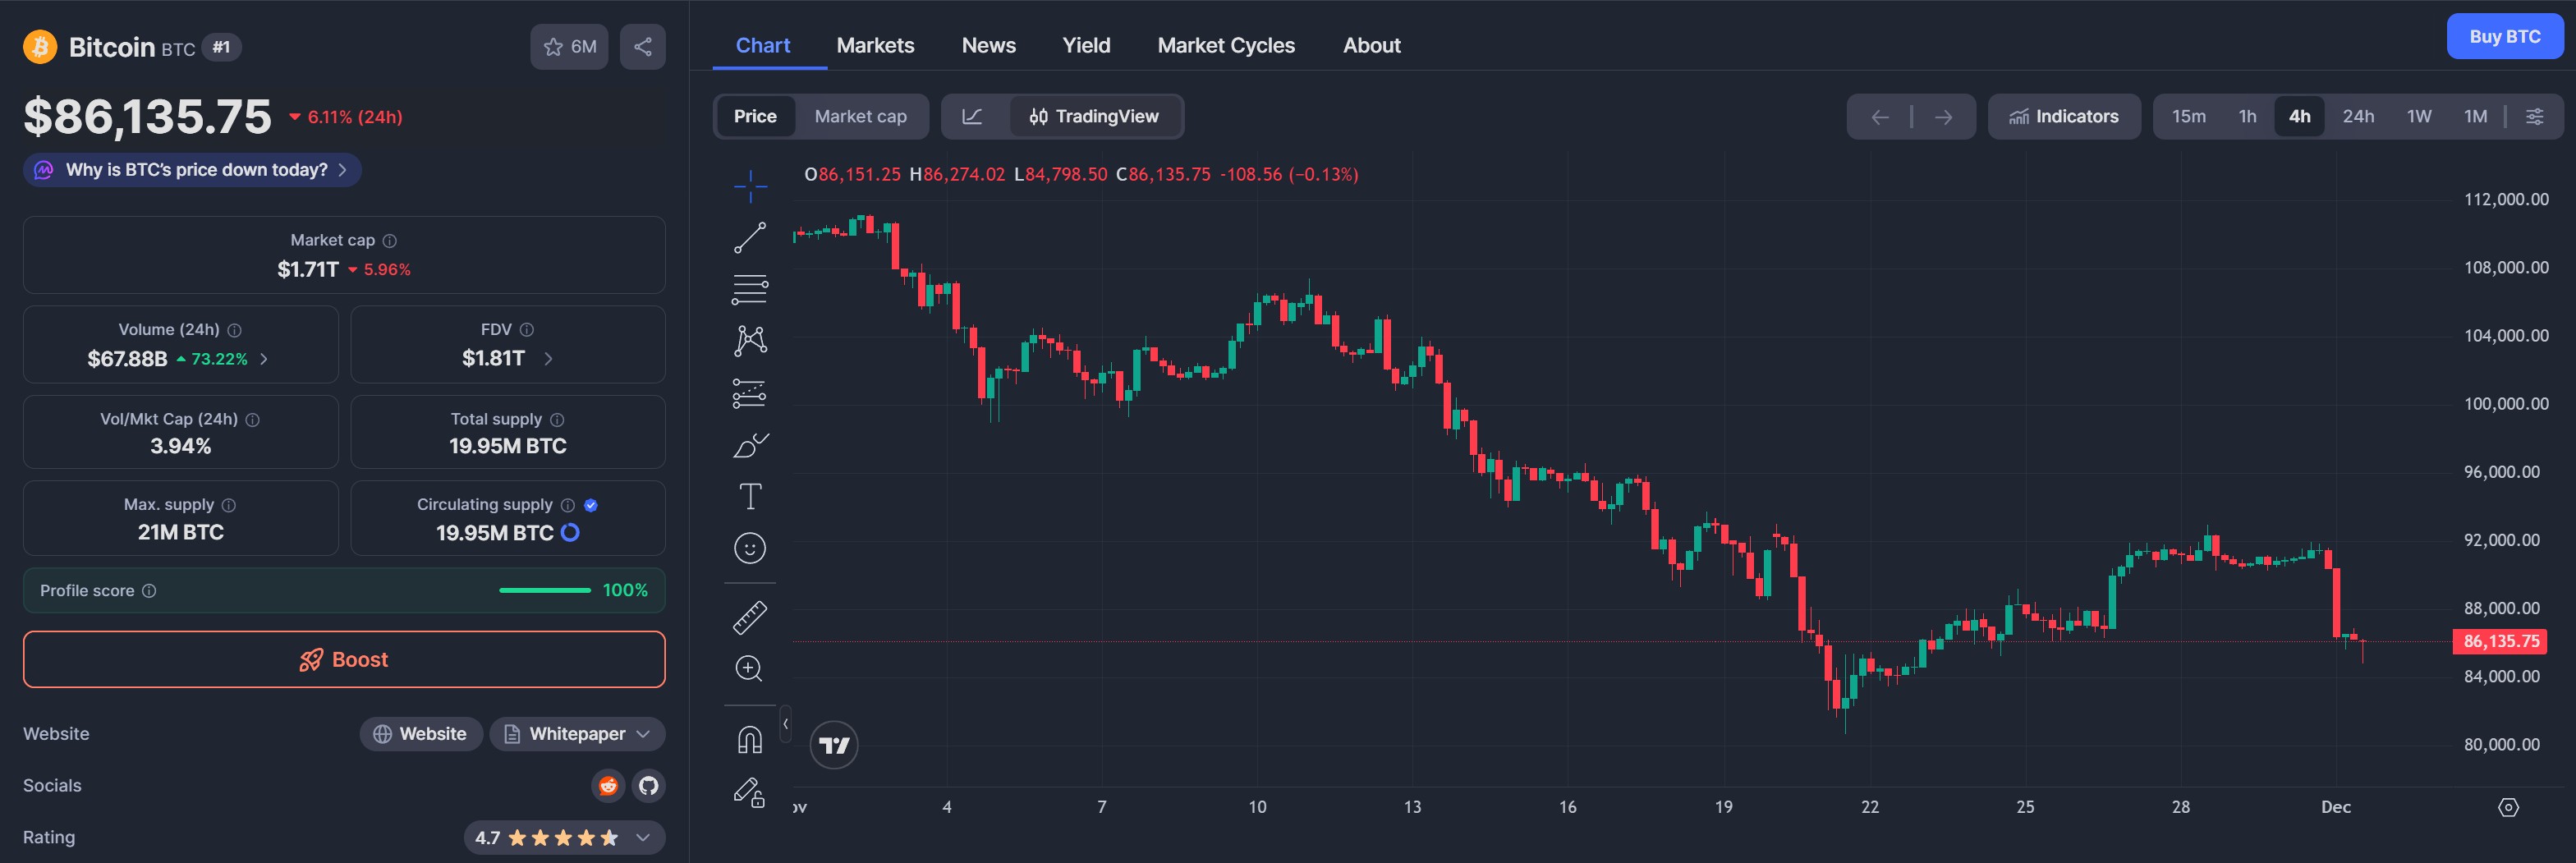
Task: Open the emoji sticker tool
Action: click(x=750, y=548)
